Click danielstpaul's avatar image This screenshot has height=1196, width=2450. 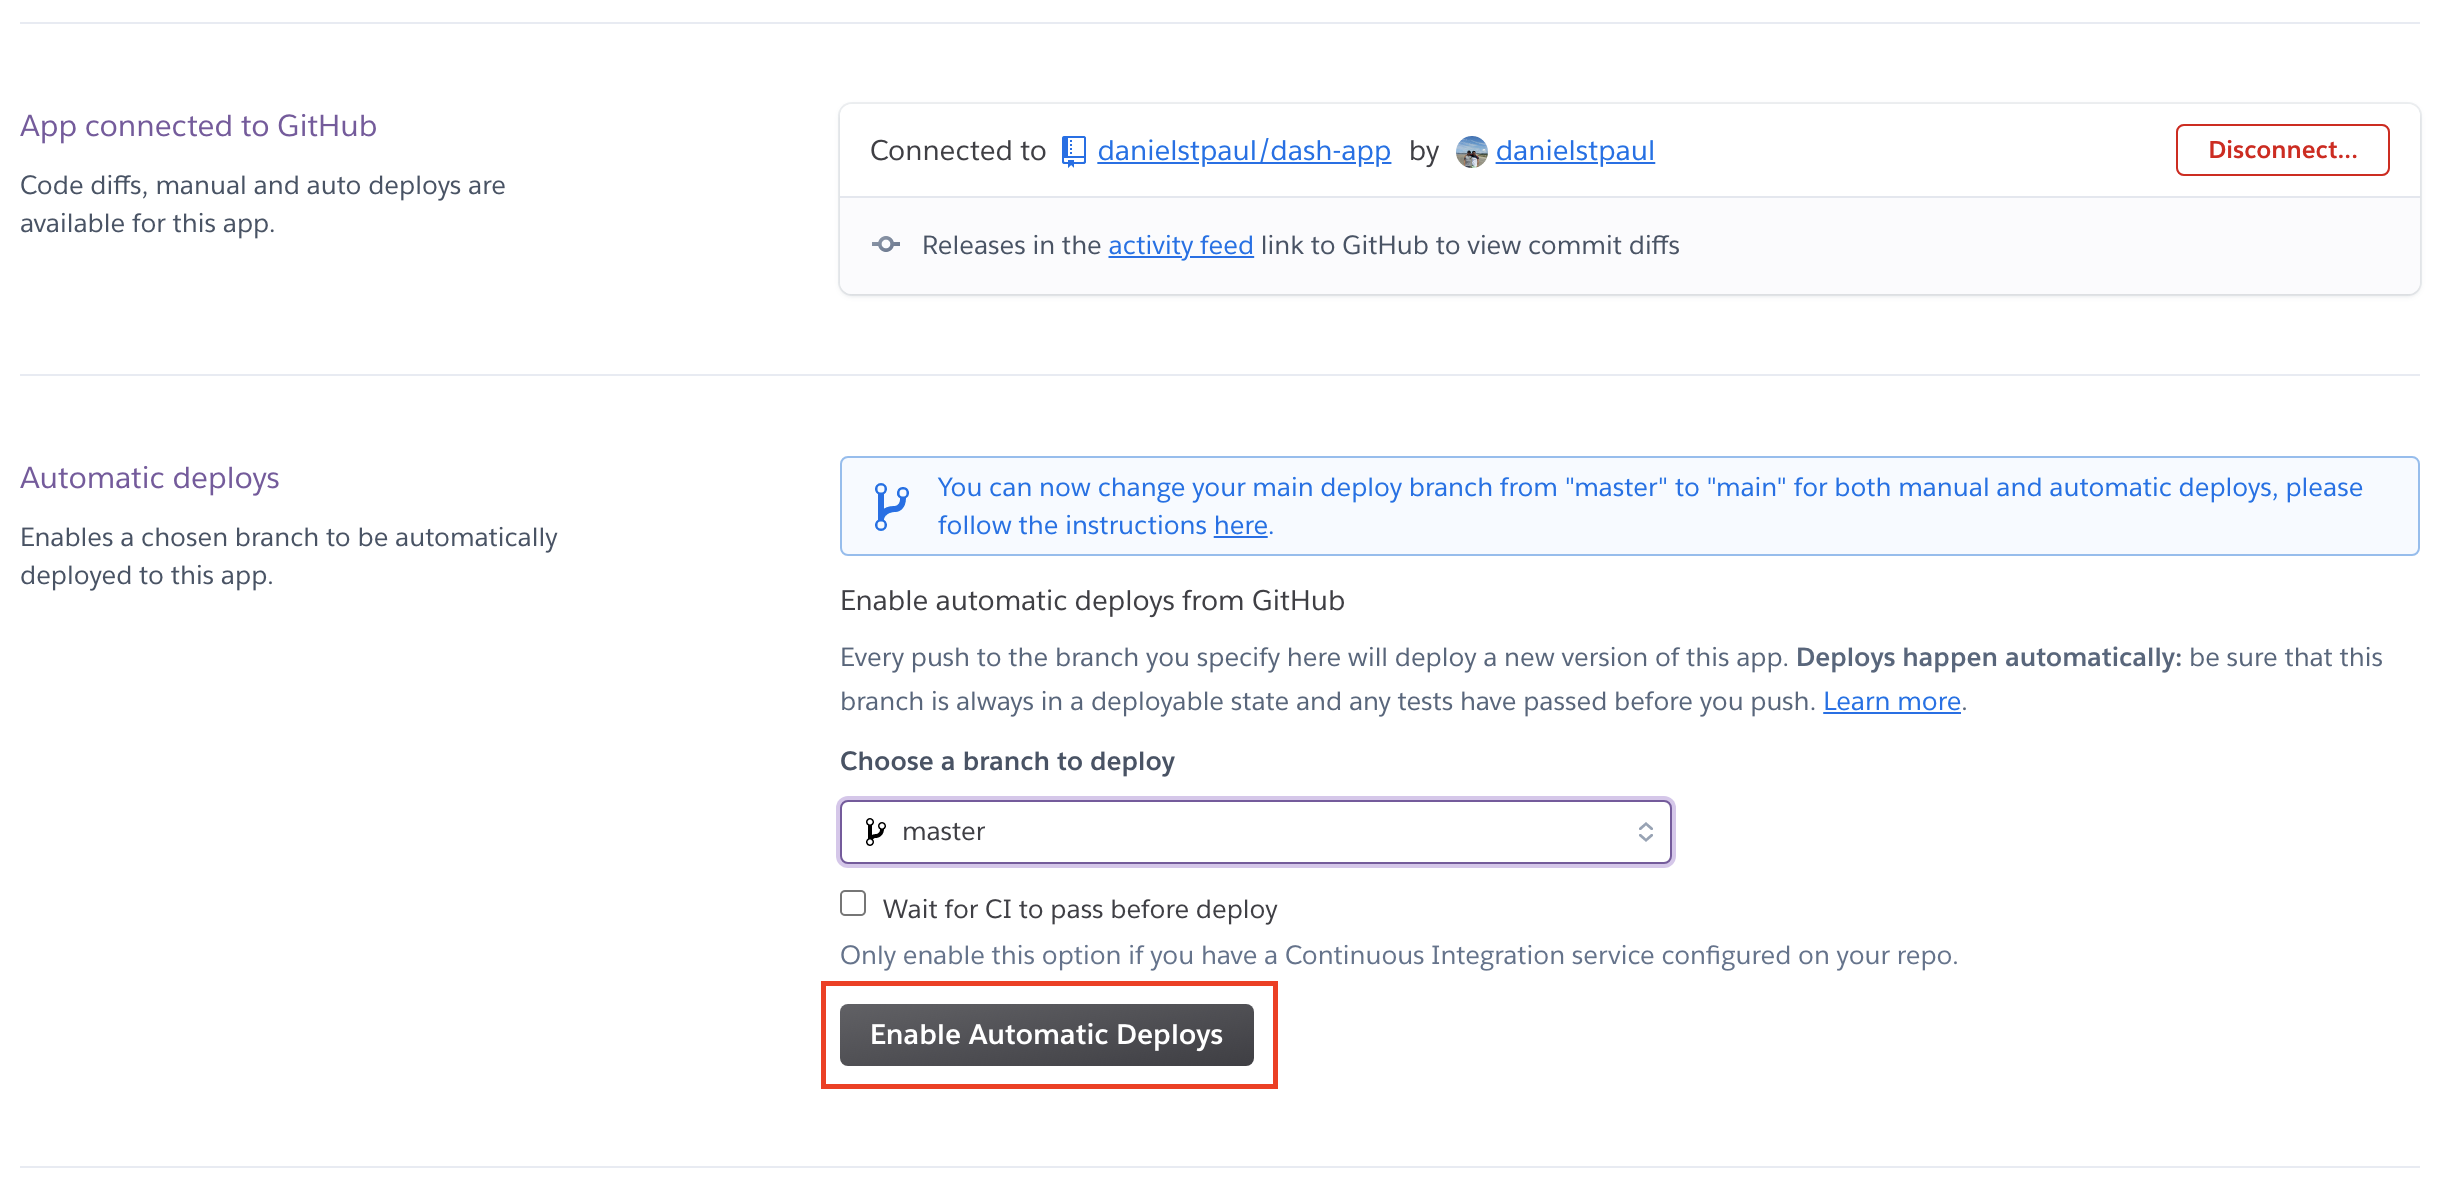[1471, 152]
